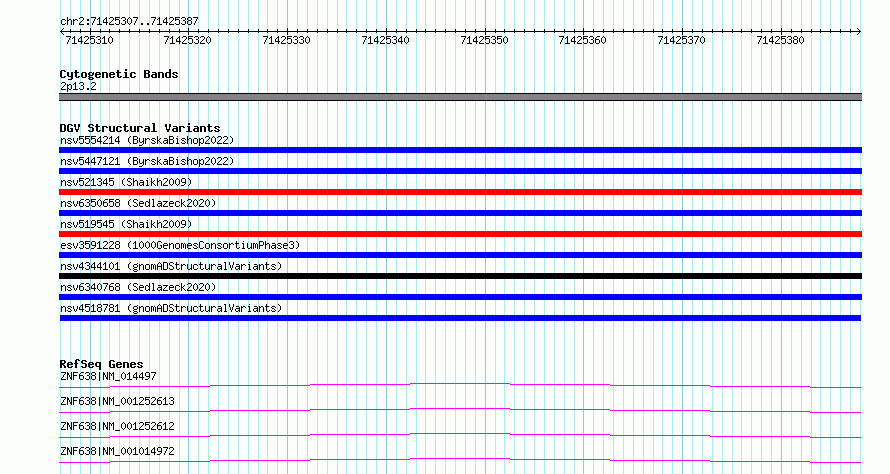Click ruler position 71425310
The height and width of the screenshot is (474, 890).
click(90, 40)
